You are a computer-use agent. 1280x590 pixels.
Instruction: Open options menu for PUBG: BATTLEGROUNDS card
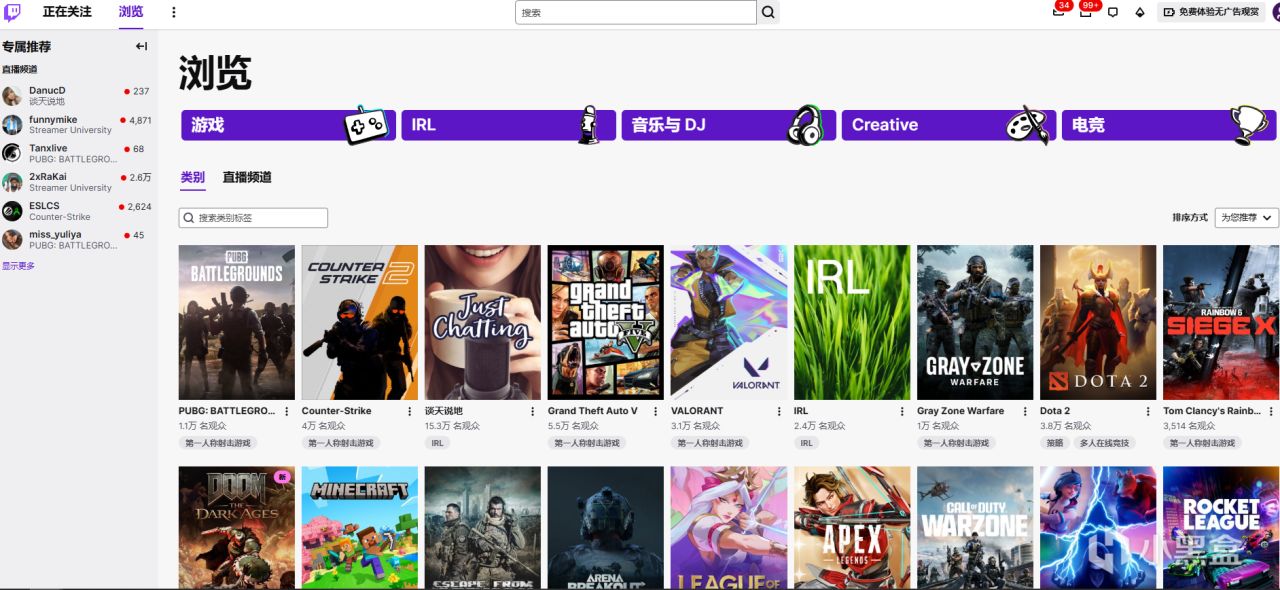286,411
